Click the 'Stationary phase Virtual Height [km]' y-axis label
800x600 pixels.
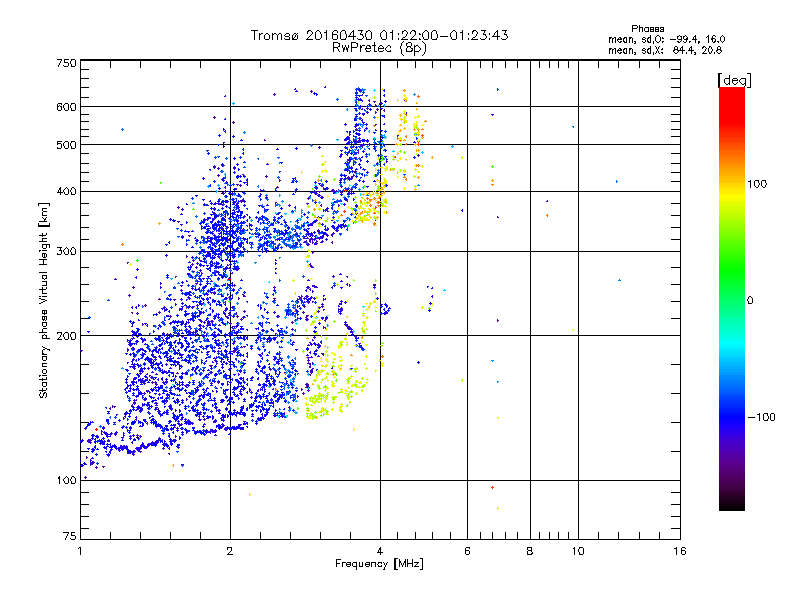(x=43, y=300)
